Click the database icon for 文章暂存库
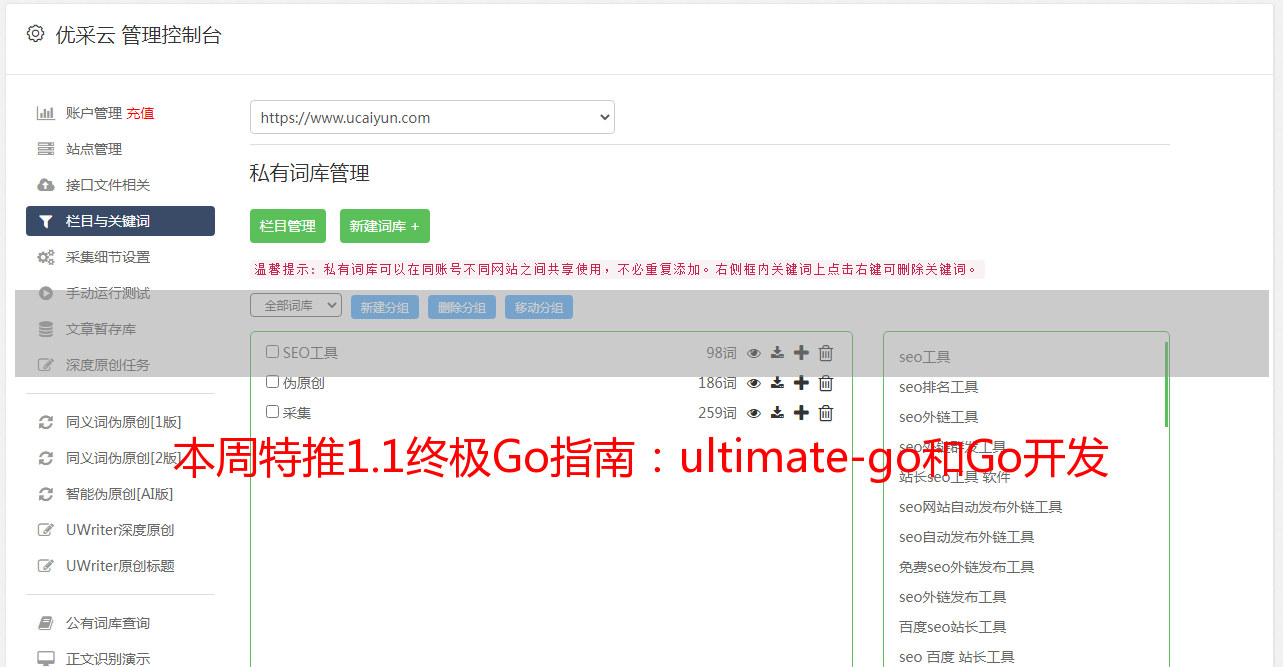This screenshot has height=667, width=1283. click(x=46, y=329)
